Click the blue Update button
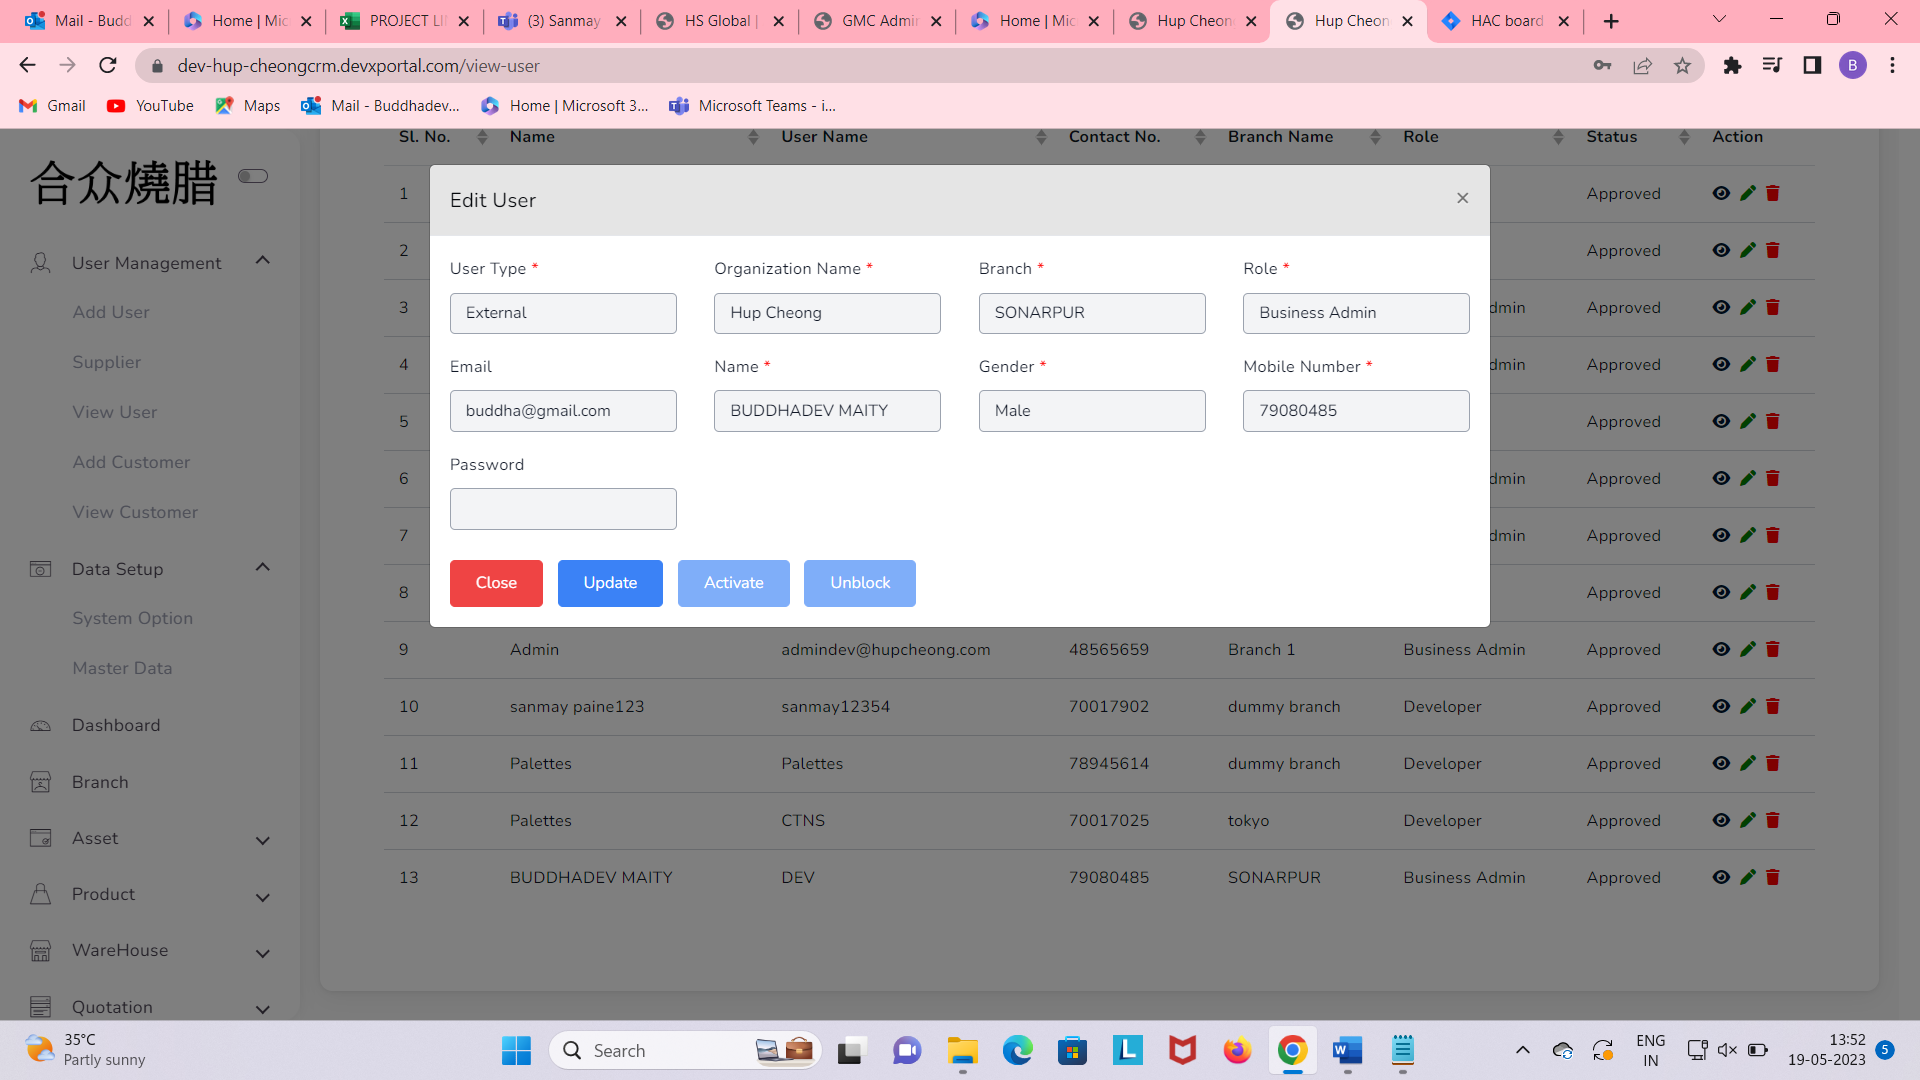Image resolution: width=1920 pixels, height=1080 pixels. 610,583
